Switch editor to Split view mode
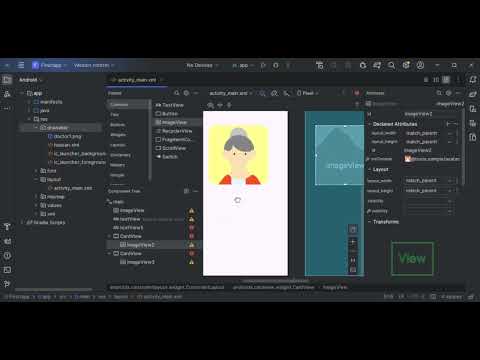480x360 pixels. tap(436, 80)
